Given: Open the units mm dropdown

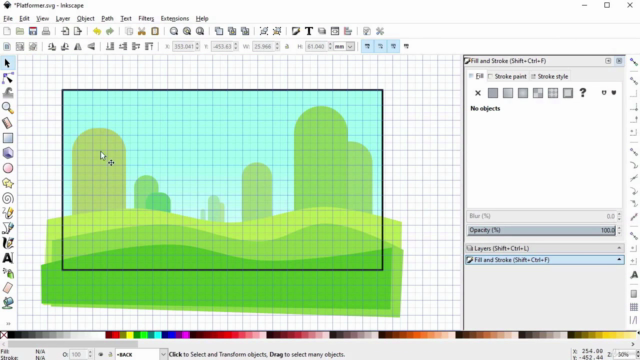Looking at the screenshot, I should point(350,47).
